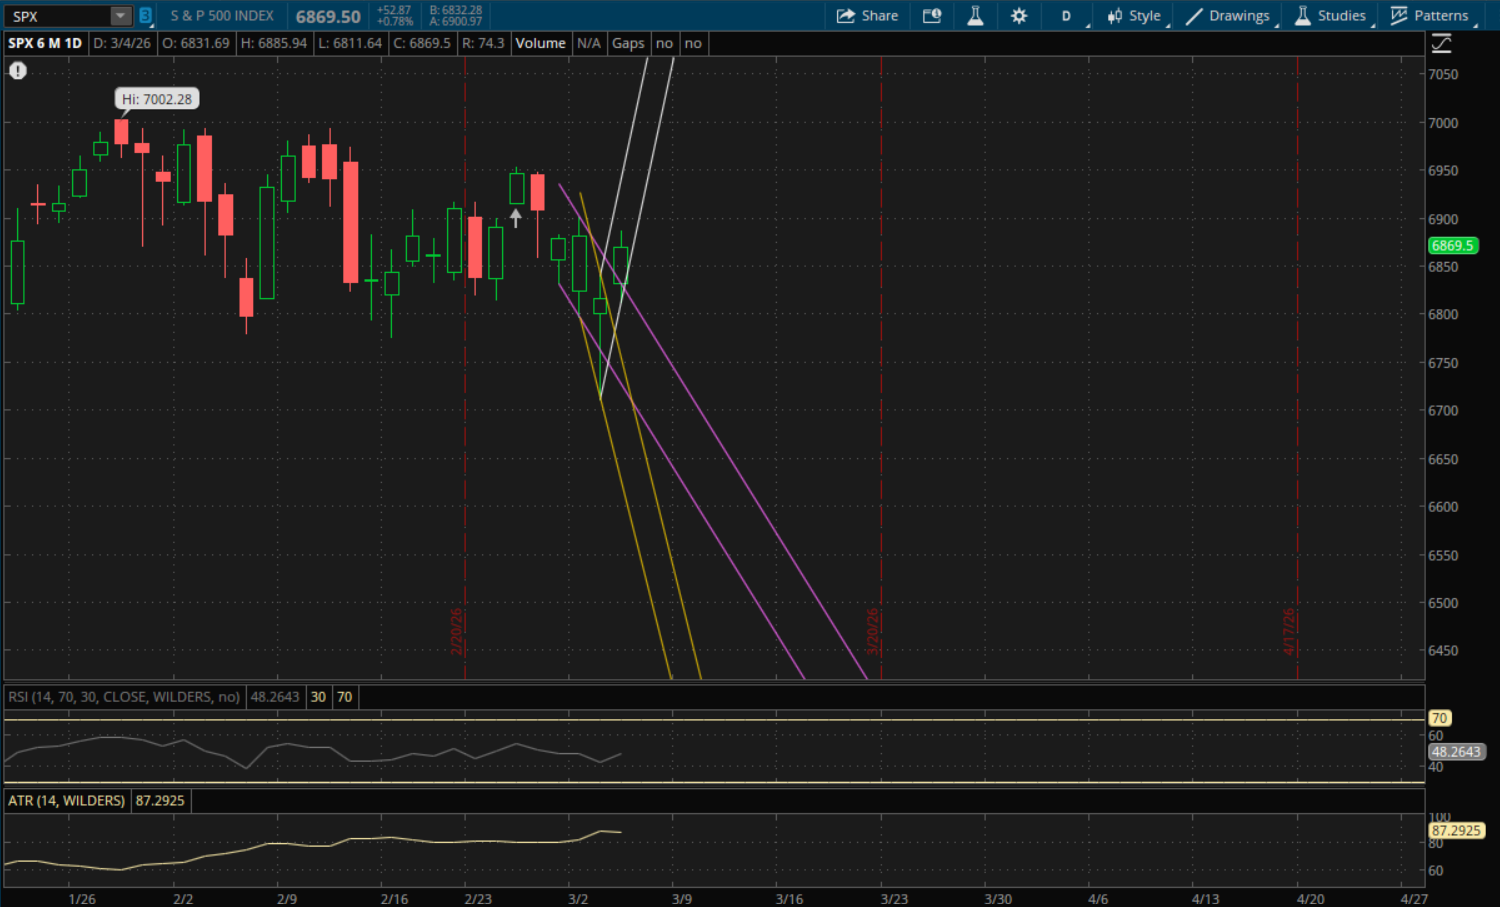Click the green 6869.5 price bubble
This screenshot has width=1500, height=907.
1452,246
